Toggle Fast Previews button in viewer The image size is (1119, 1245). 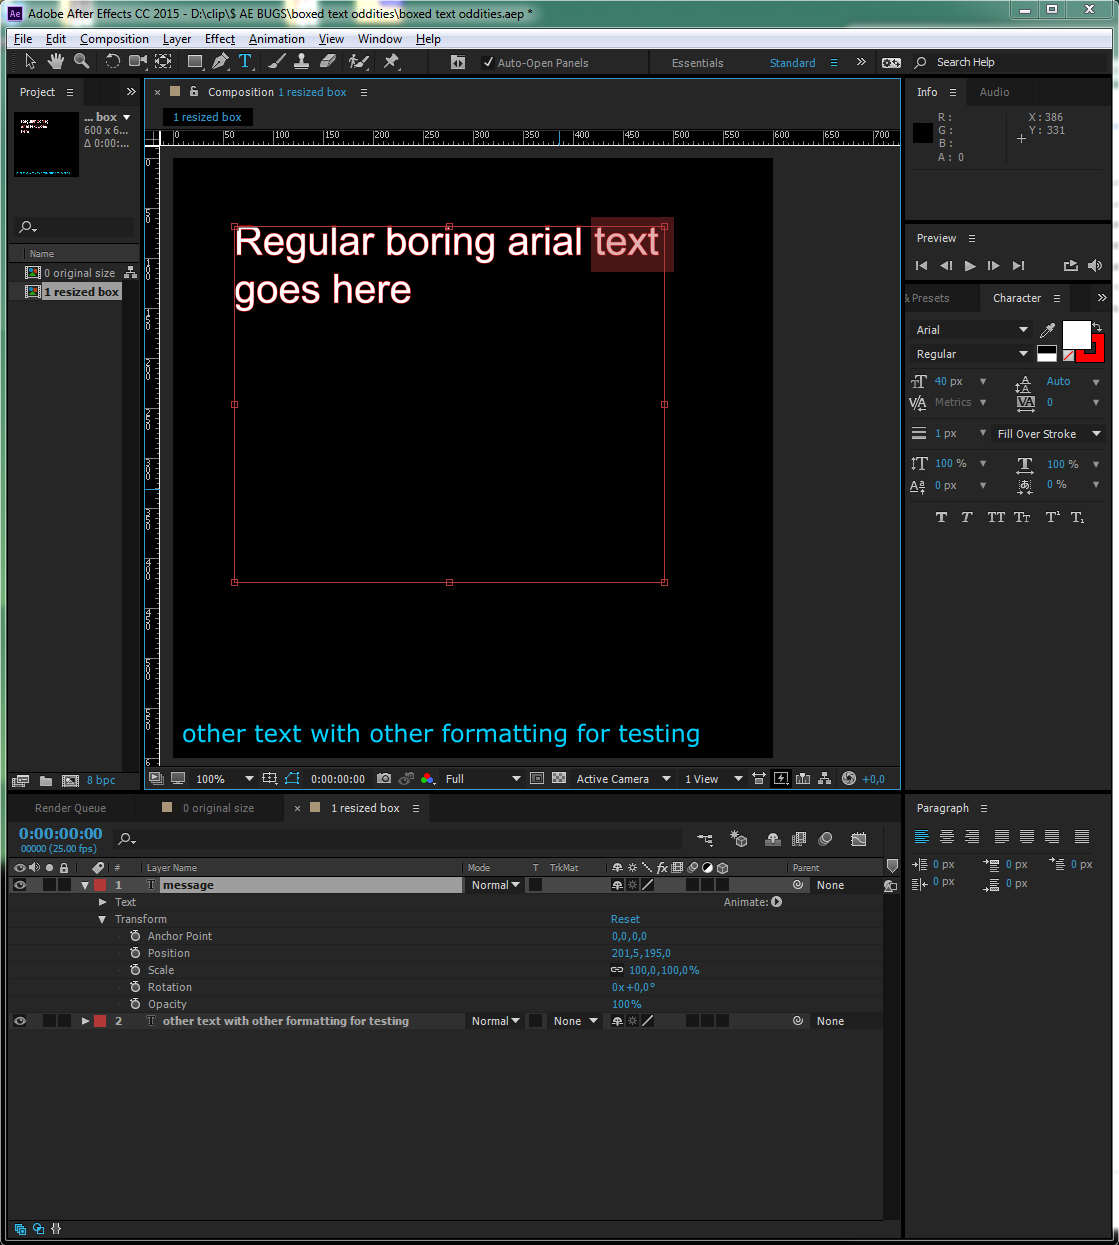pyautogui.click(x=781, y=778)
